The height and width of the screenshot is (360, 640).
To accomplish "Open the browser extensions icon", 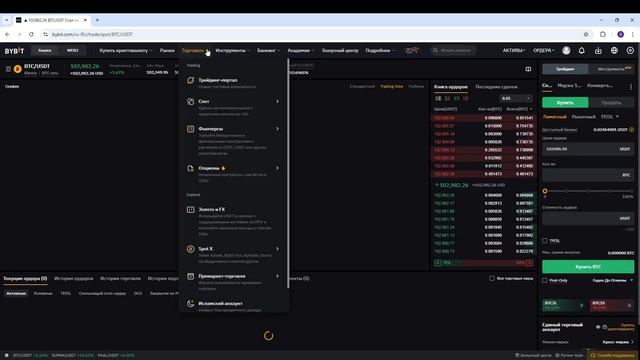I will click(603, 34).
